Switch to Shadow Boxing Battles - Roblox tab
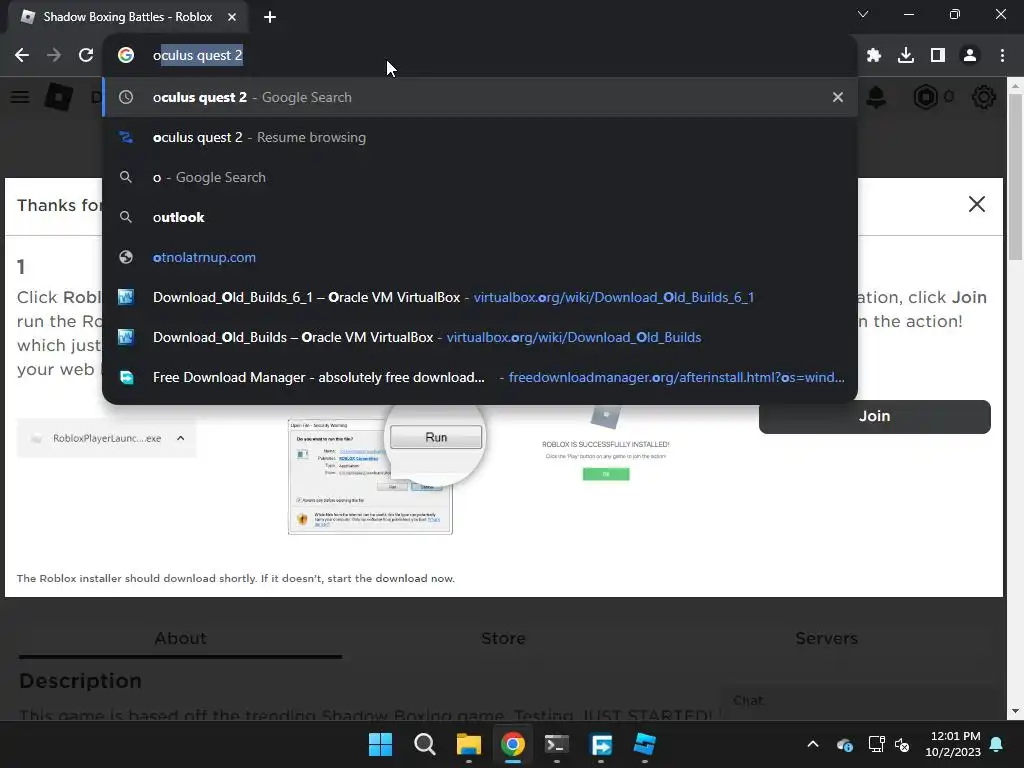This screenshot has height=768, width=1024. pyautogui.click(x=127, y=17)
